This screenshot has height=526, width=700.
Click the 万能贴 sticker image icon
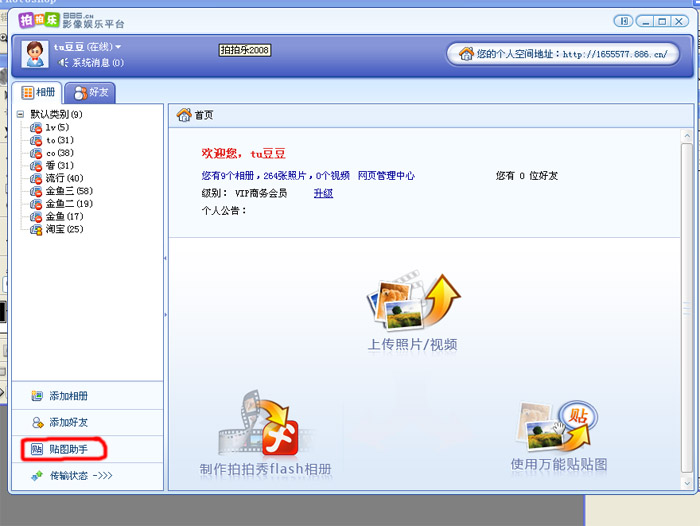(558, 426)
